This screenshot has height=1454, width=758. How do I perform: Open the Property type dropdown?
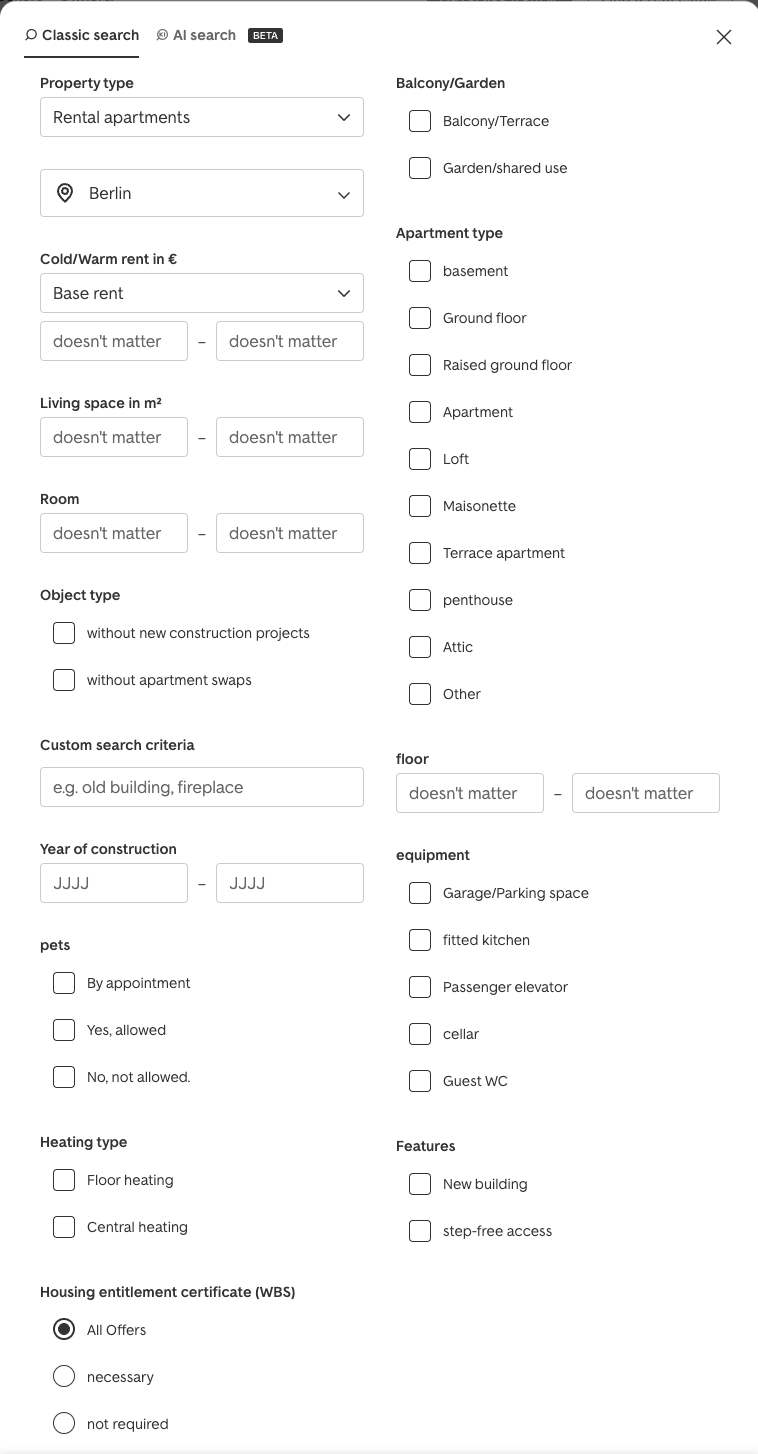pyautogui.click(x=202, y=117)
